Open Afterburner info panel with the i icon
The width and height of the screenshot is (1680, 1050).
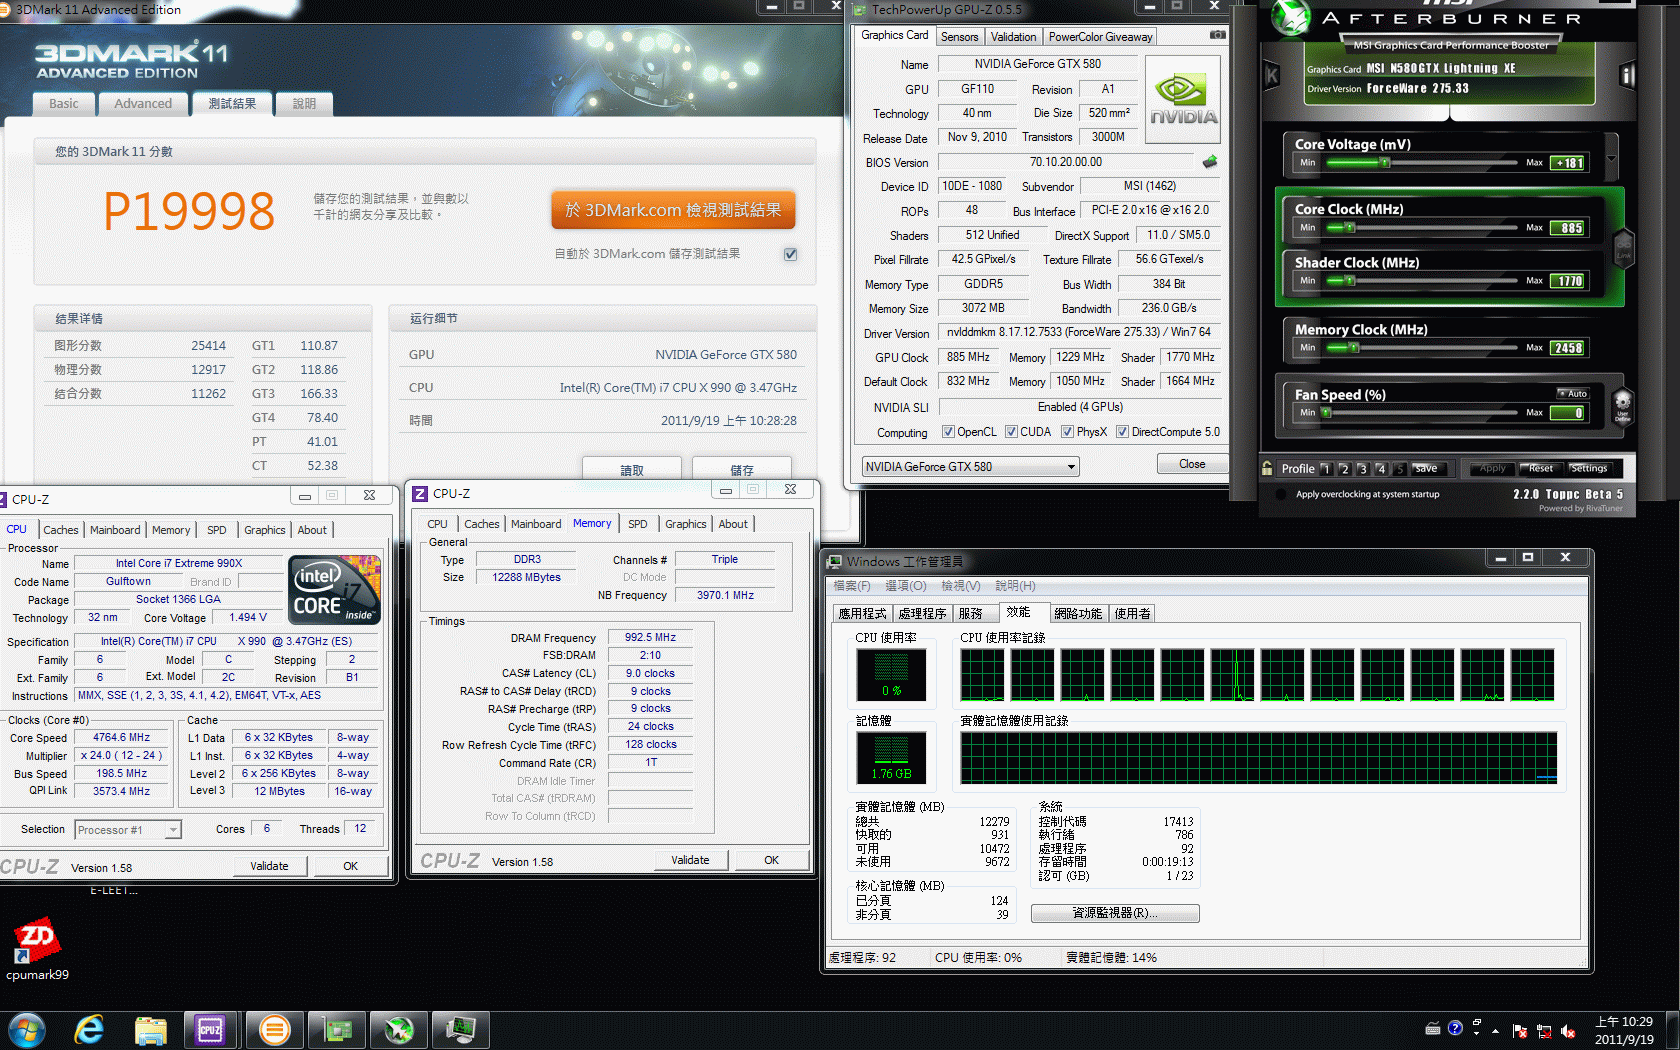[x=1627, y=76]
